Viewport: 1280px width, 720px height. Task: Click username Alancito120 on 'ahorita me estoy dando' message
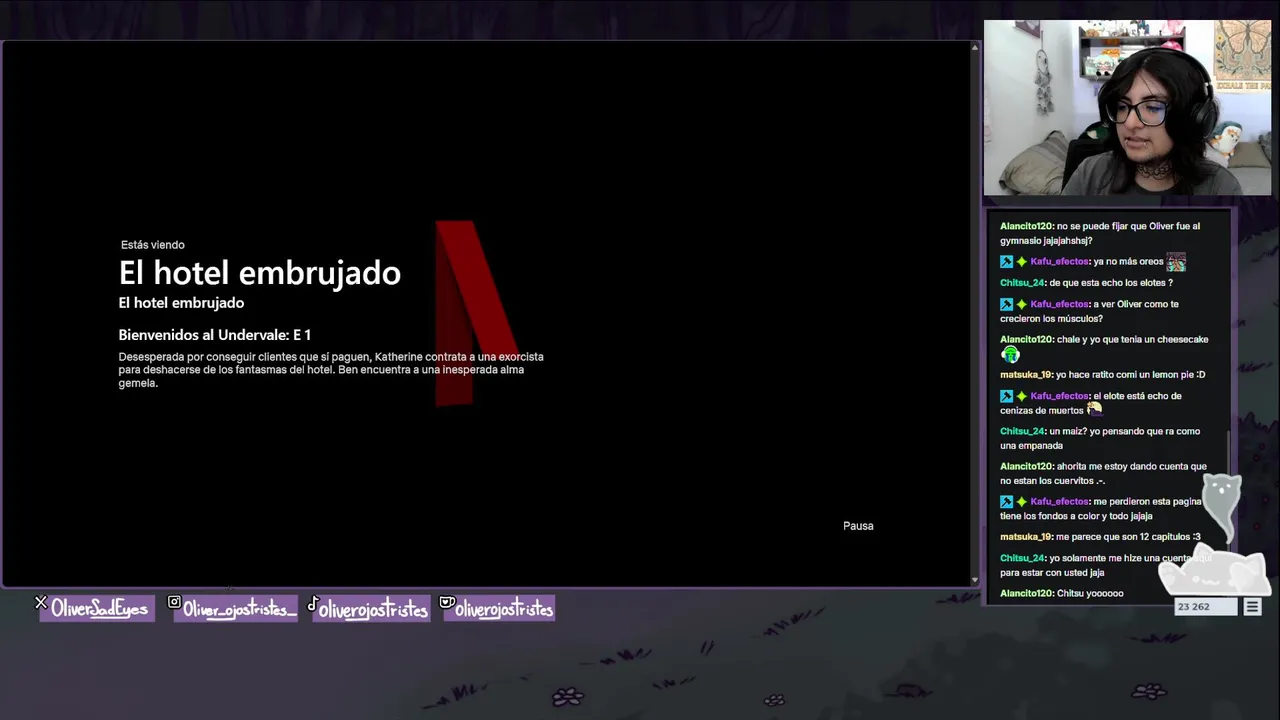[1026, 467]
